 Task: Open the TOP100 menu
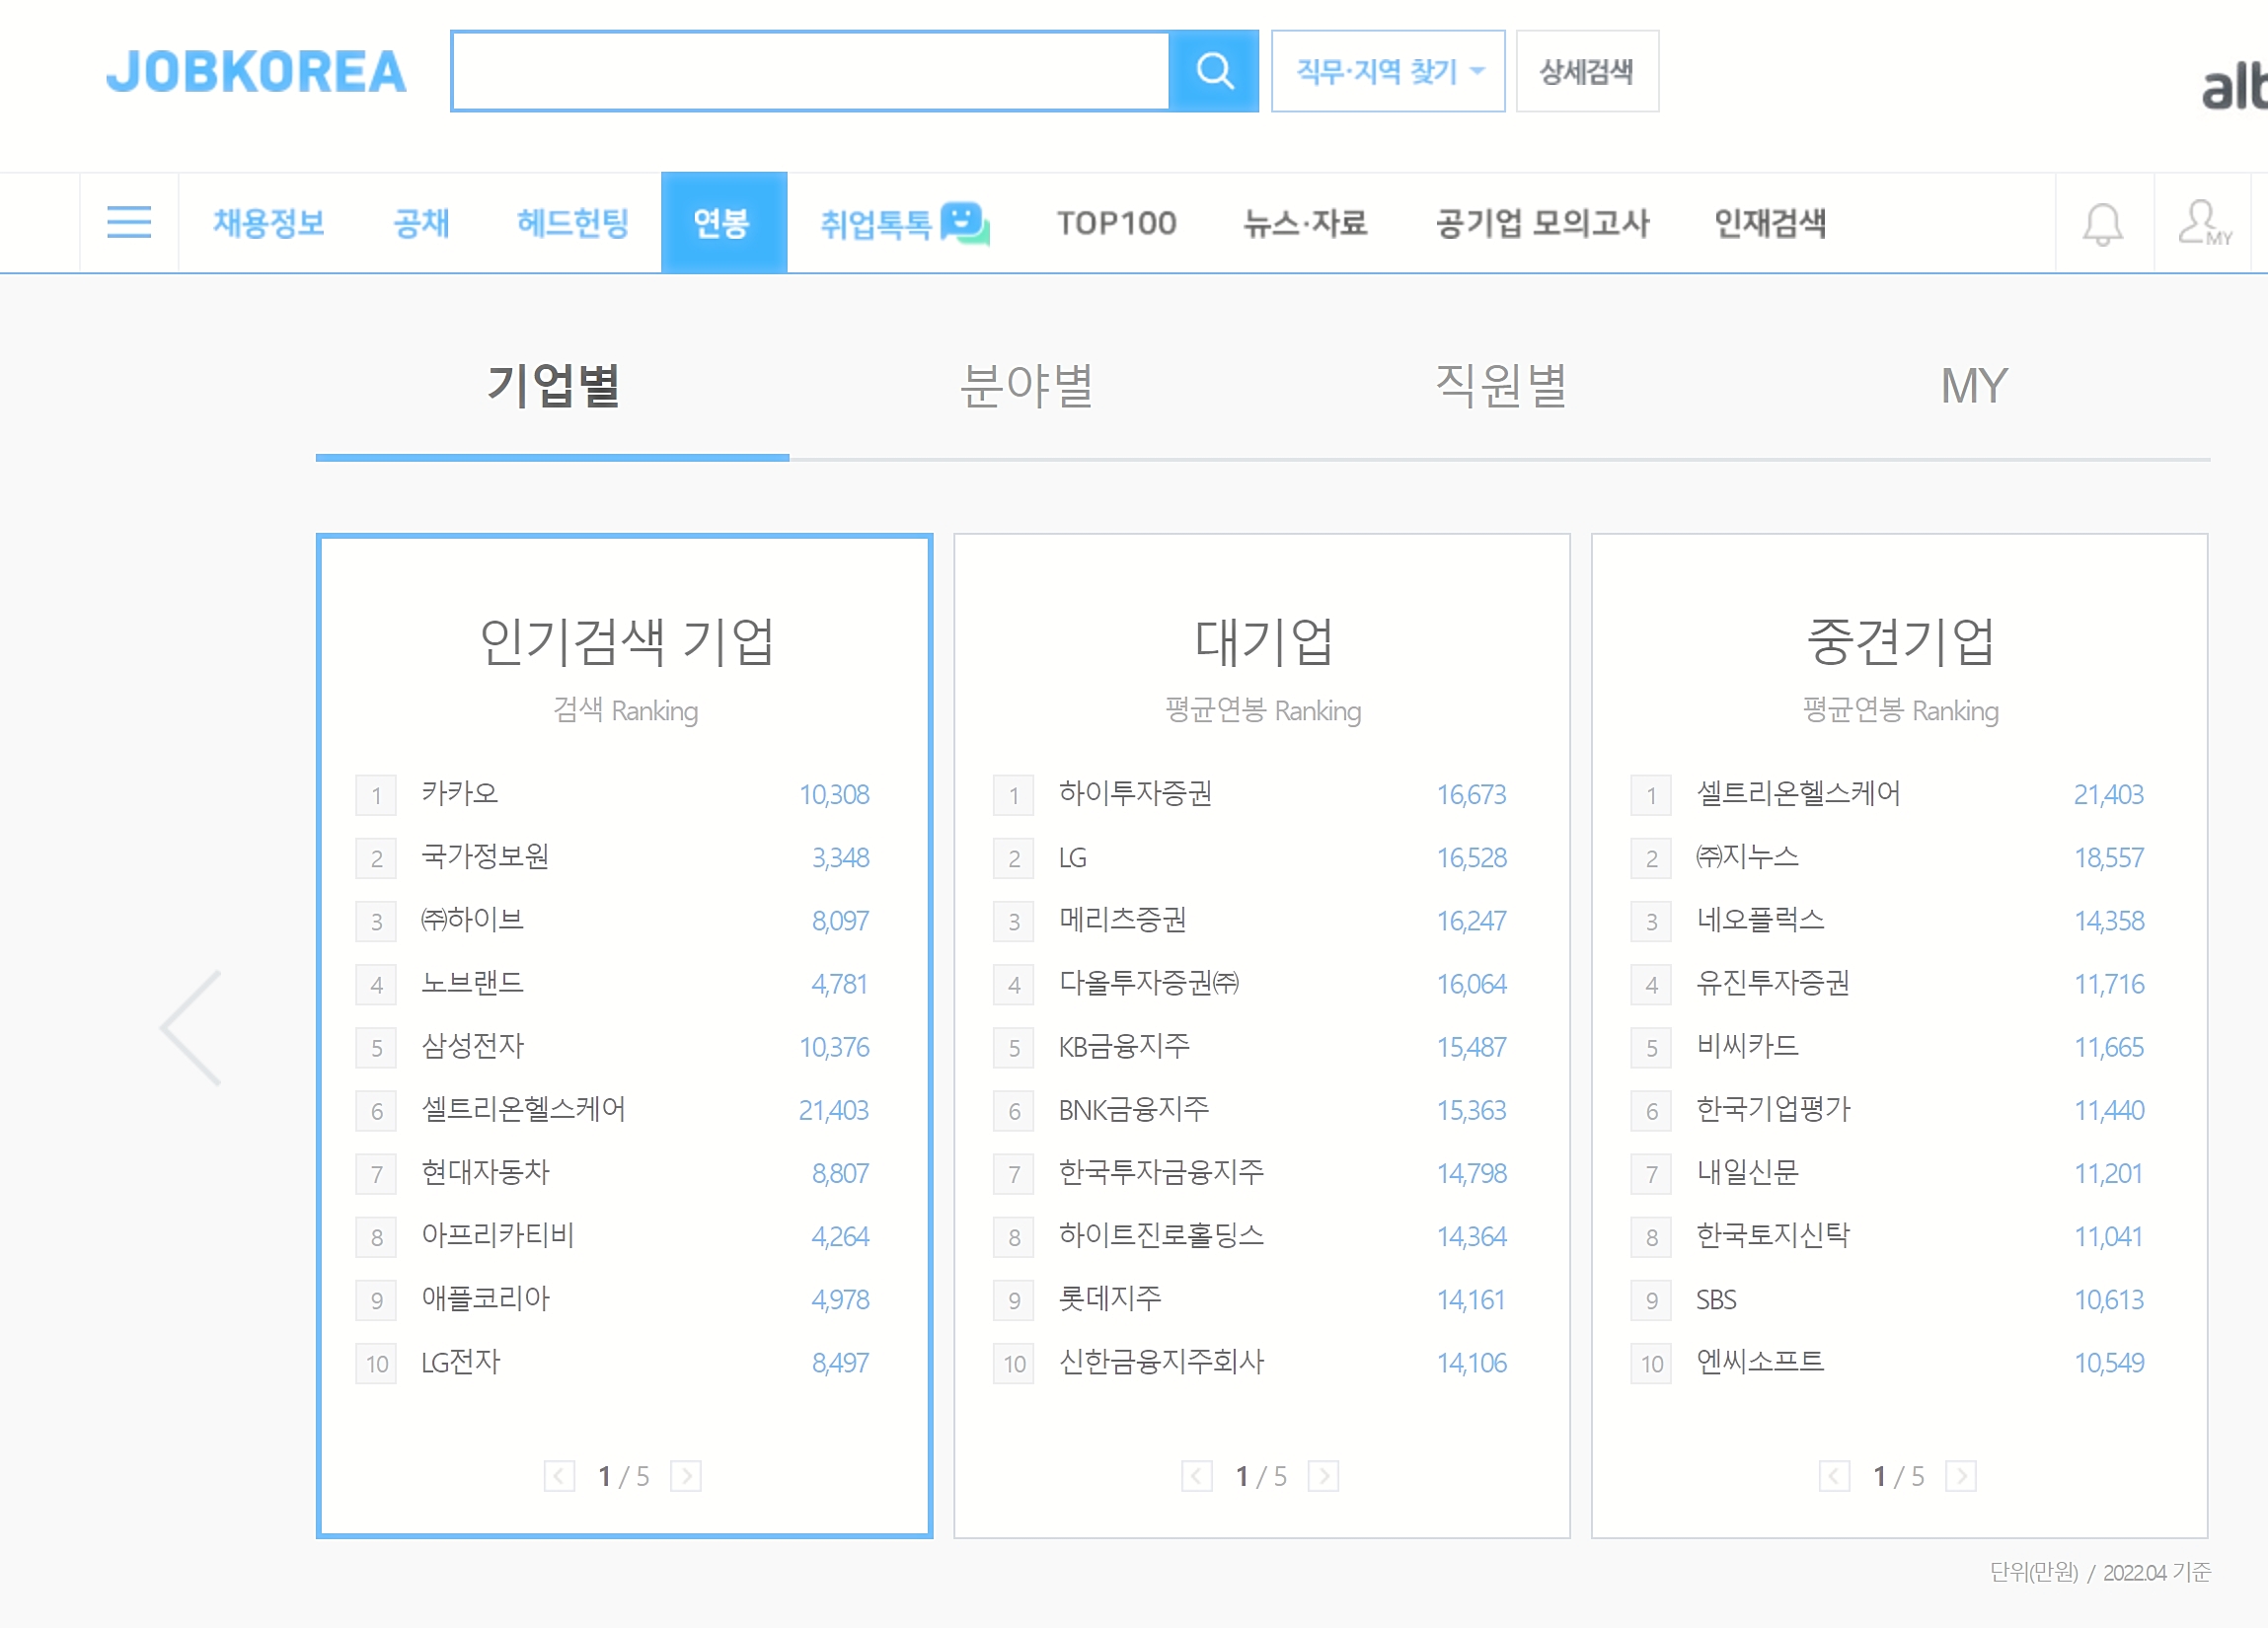1116,222
